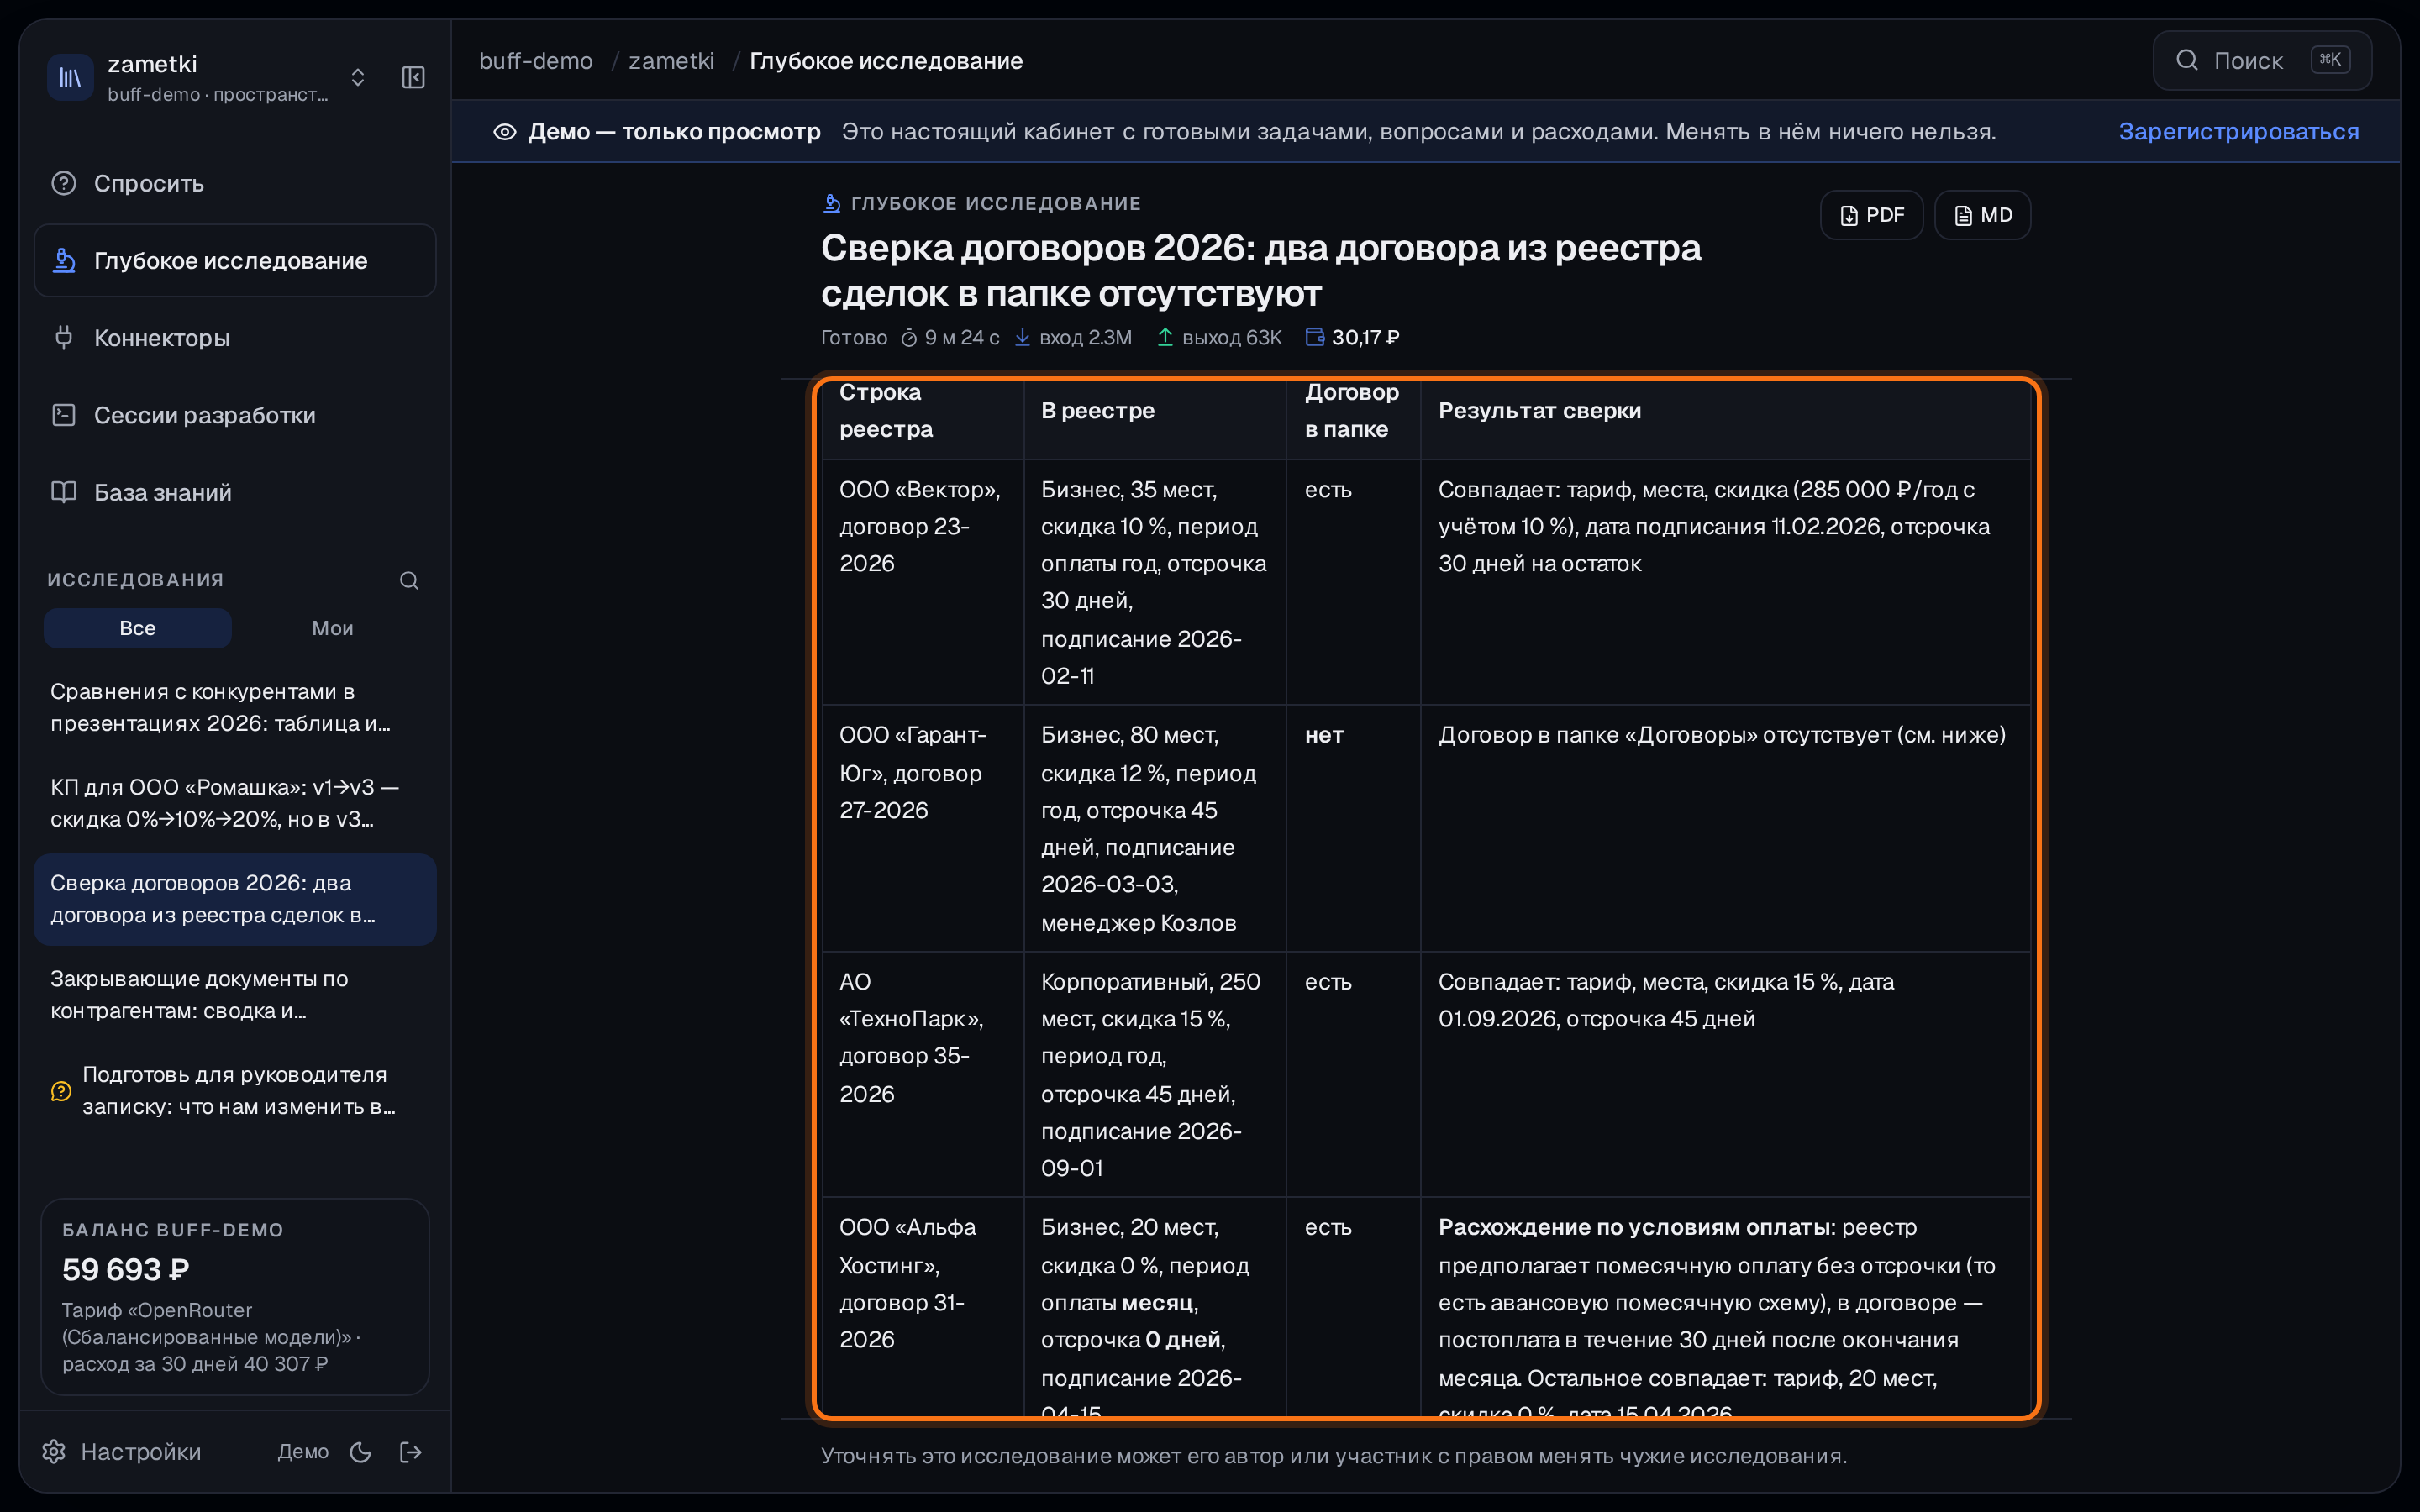Click the microscope icon above title

tap(831, 203)
